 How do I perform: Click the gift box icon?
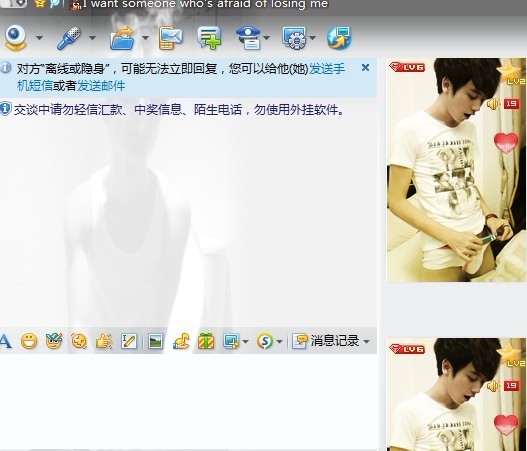[206, 341]
